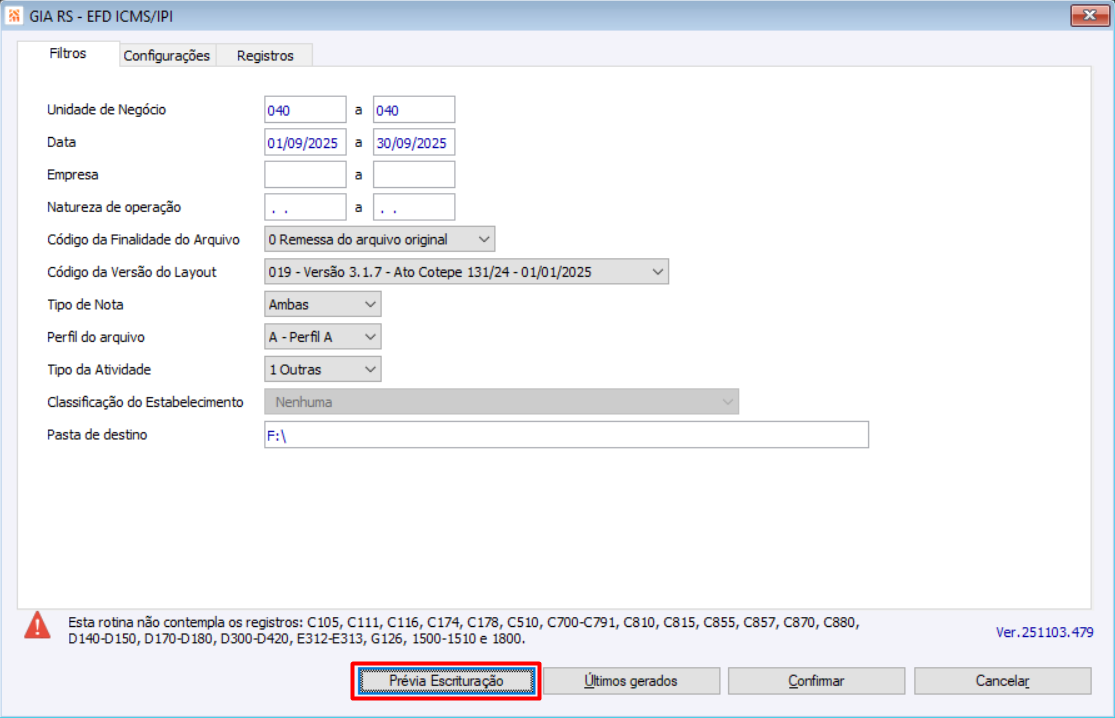Click the Unidade de Negócio label
The image size is (1115, 718).
click(107, 109)
